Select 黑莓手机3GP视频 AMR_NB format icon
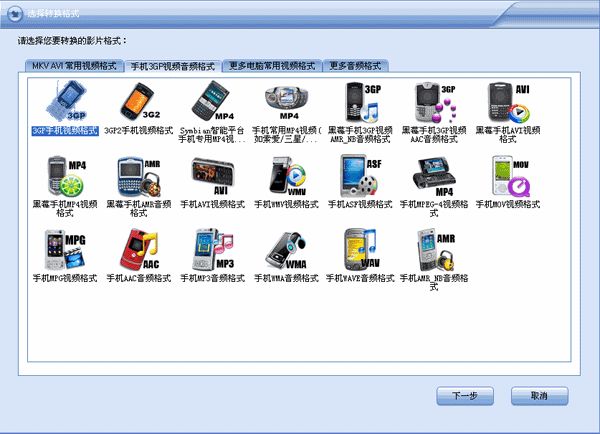 click(x=359, y=102)
